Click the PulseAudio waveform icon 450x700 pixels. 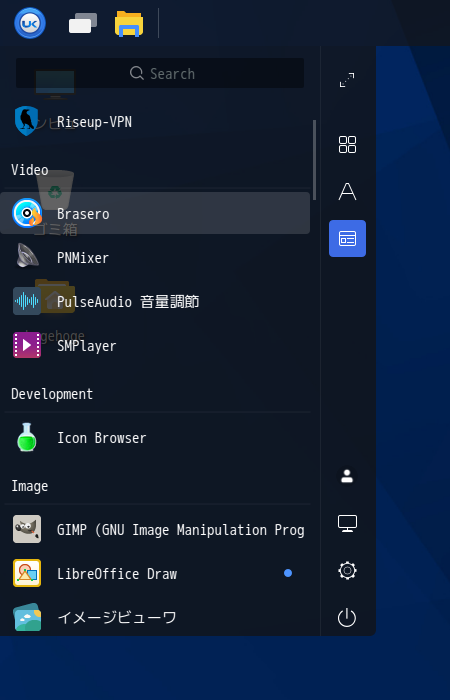pos(27,301)
